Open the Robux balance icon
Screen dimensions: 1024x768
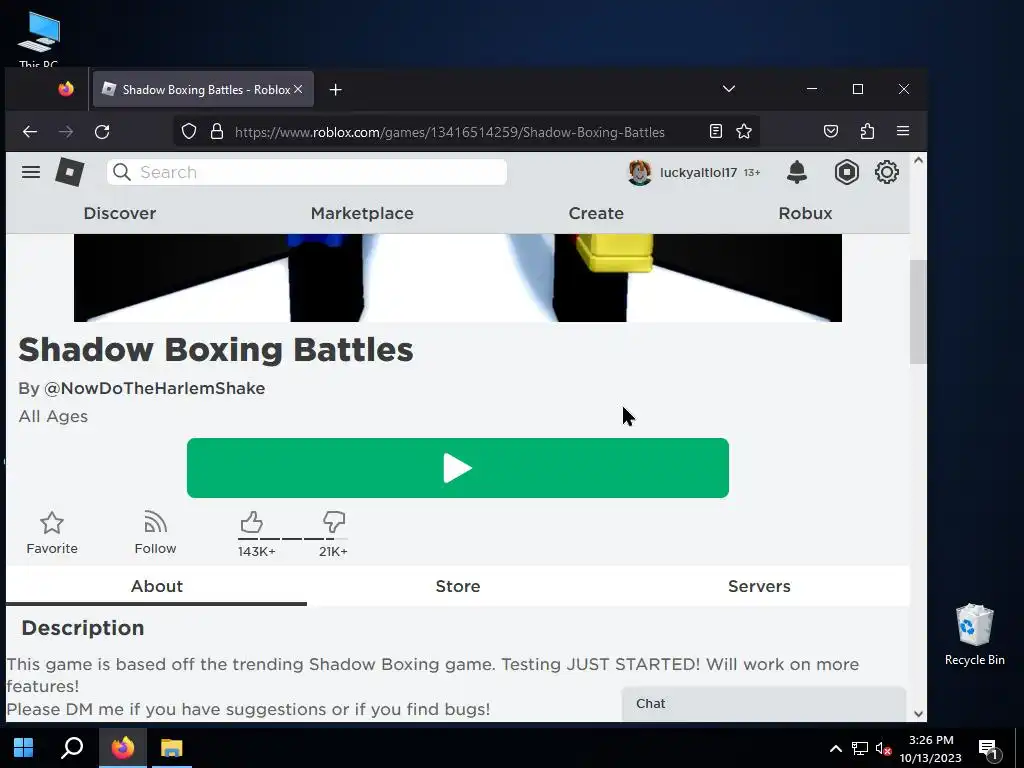[x=846, y=172]
